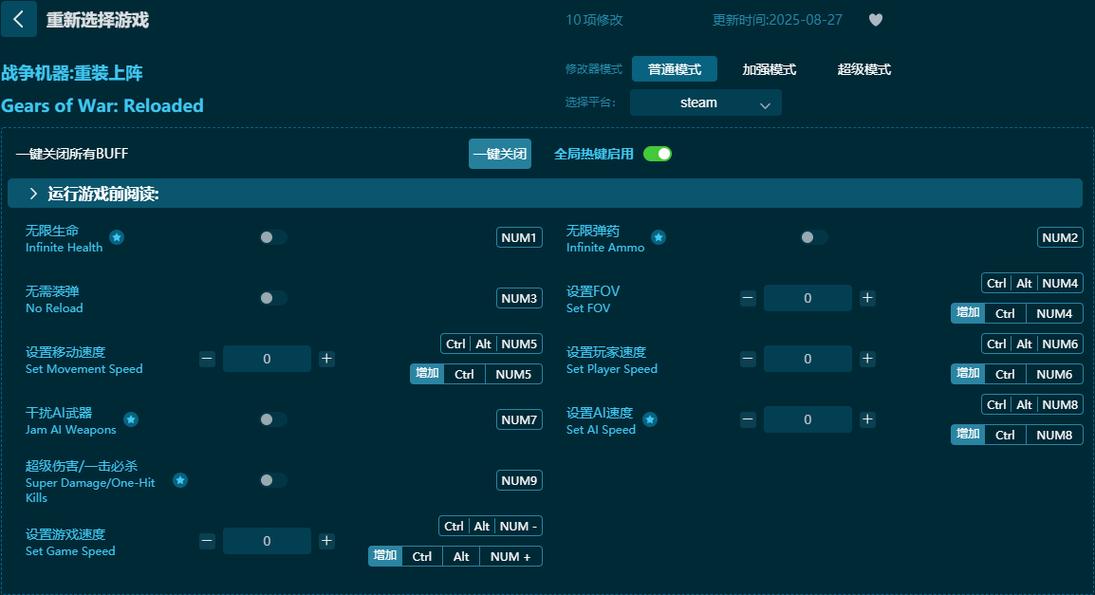Increase Set FOV value with plus

pos(867,298)
